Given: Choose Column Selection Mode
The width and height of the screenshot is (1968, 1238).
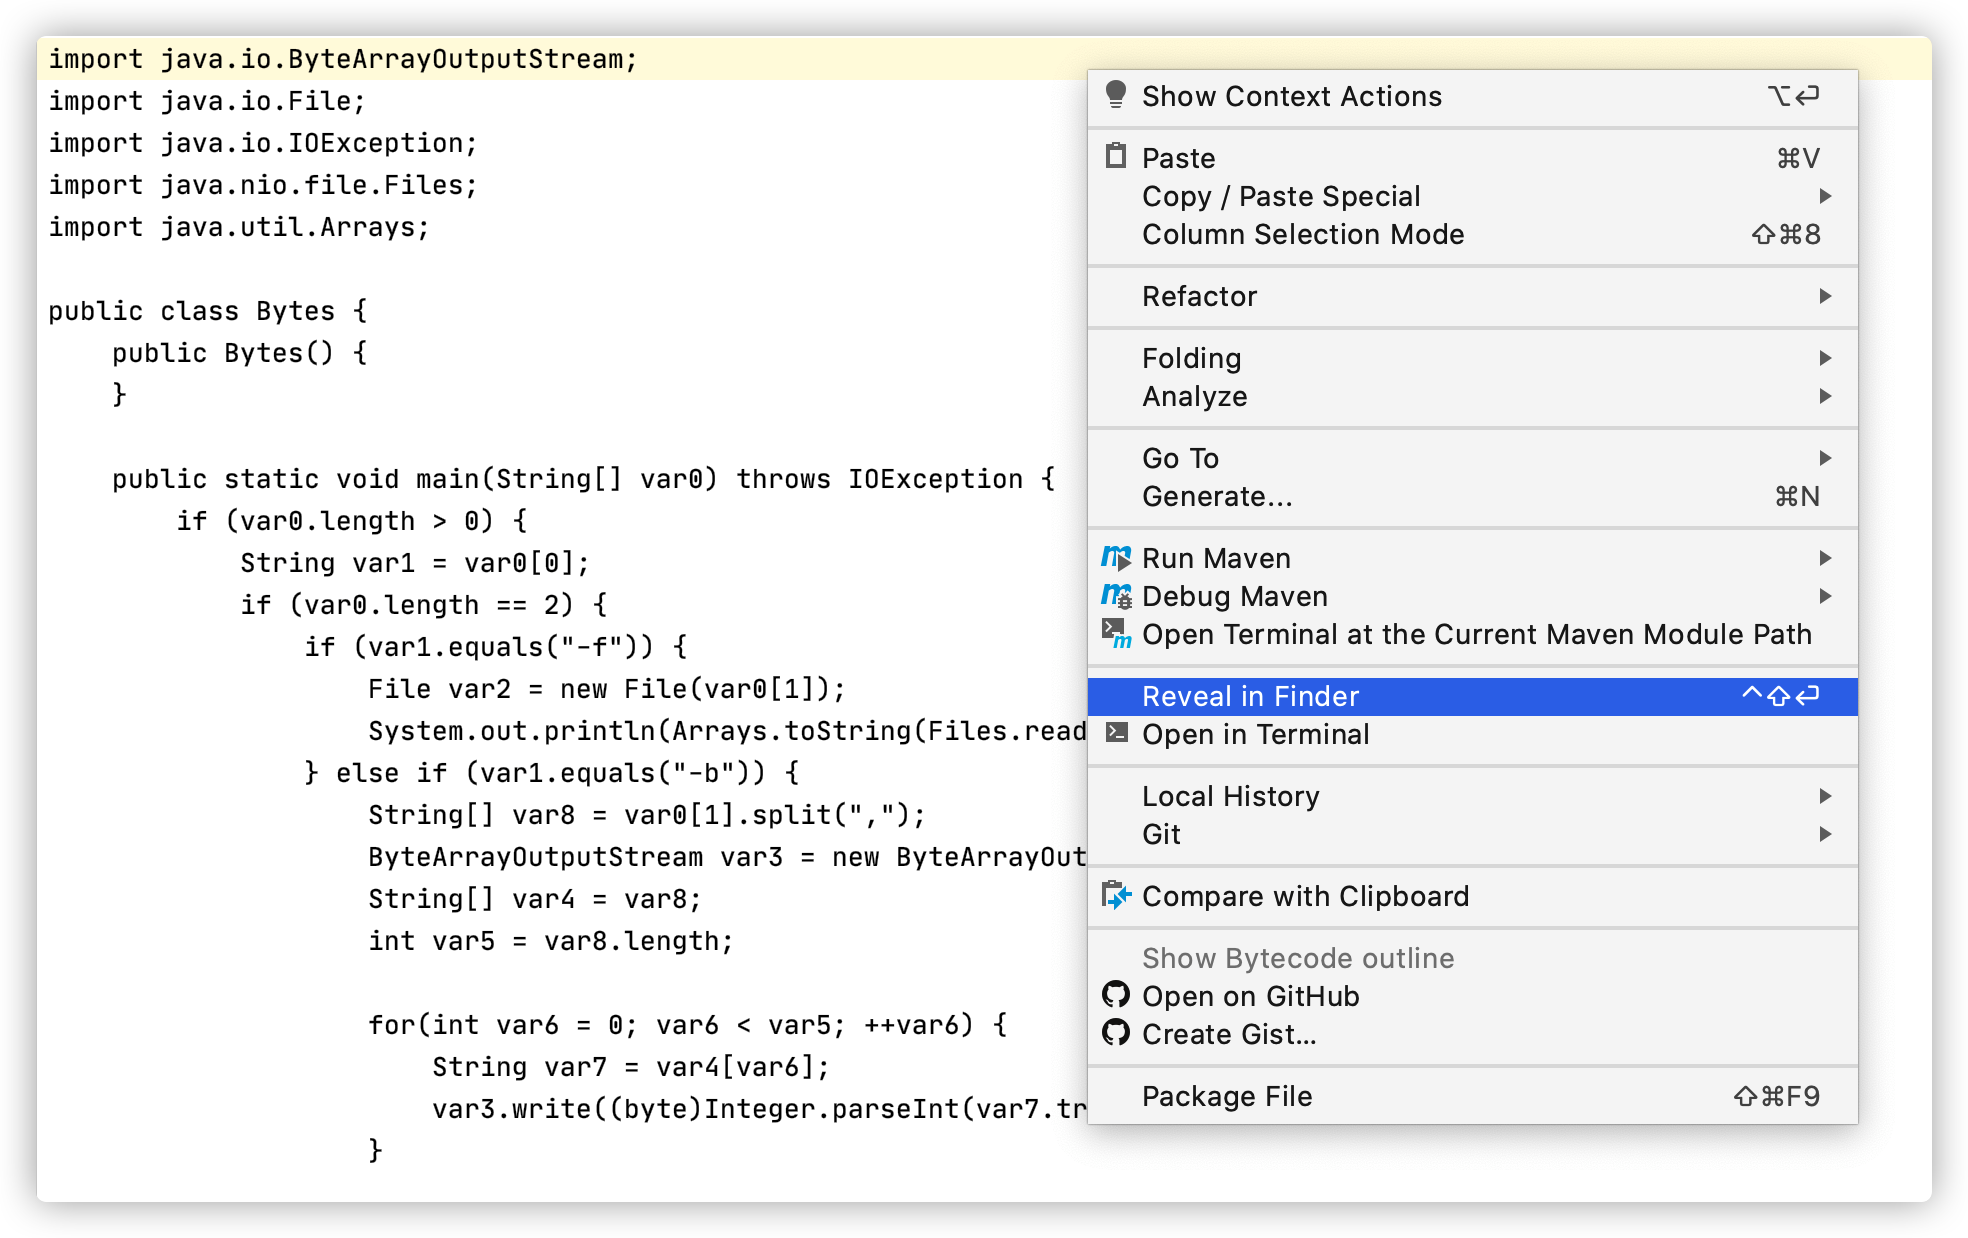Looking at the screenshot, I should coord(1303,234).
